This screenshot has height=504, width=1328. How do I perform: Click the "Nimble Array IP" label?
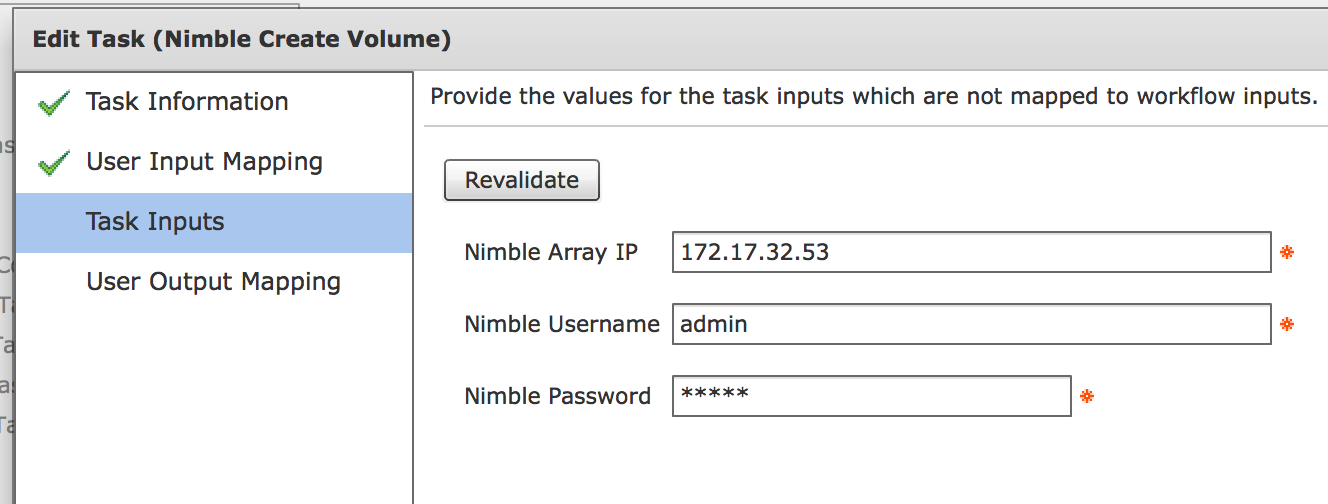click(551, 253)
